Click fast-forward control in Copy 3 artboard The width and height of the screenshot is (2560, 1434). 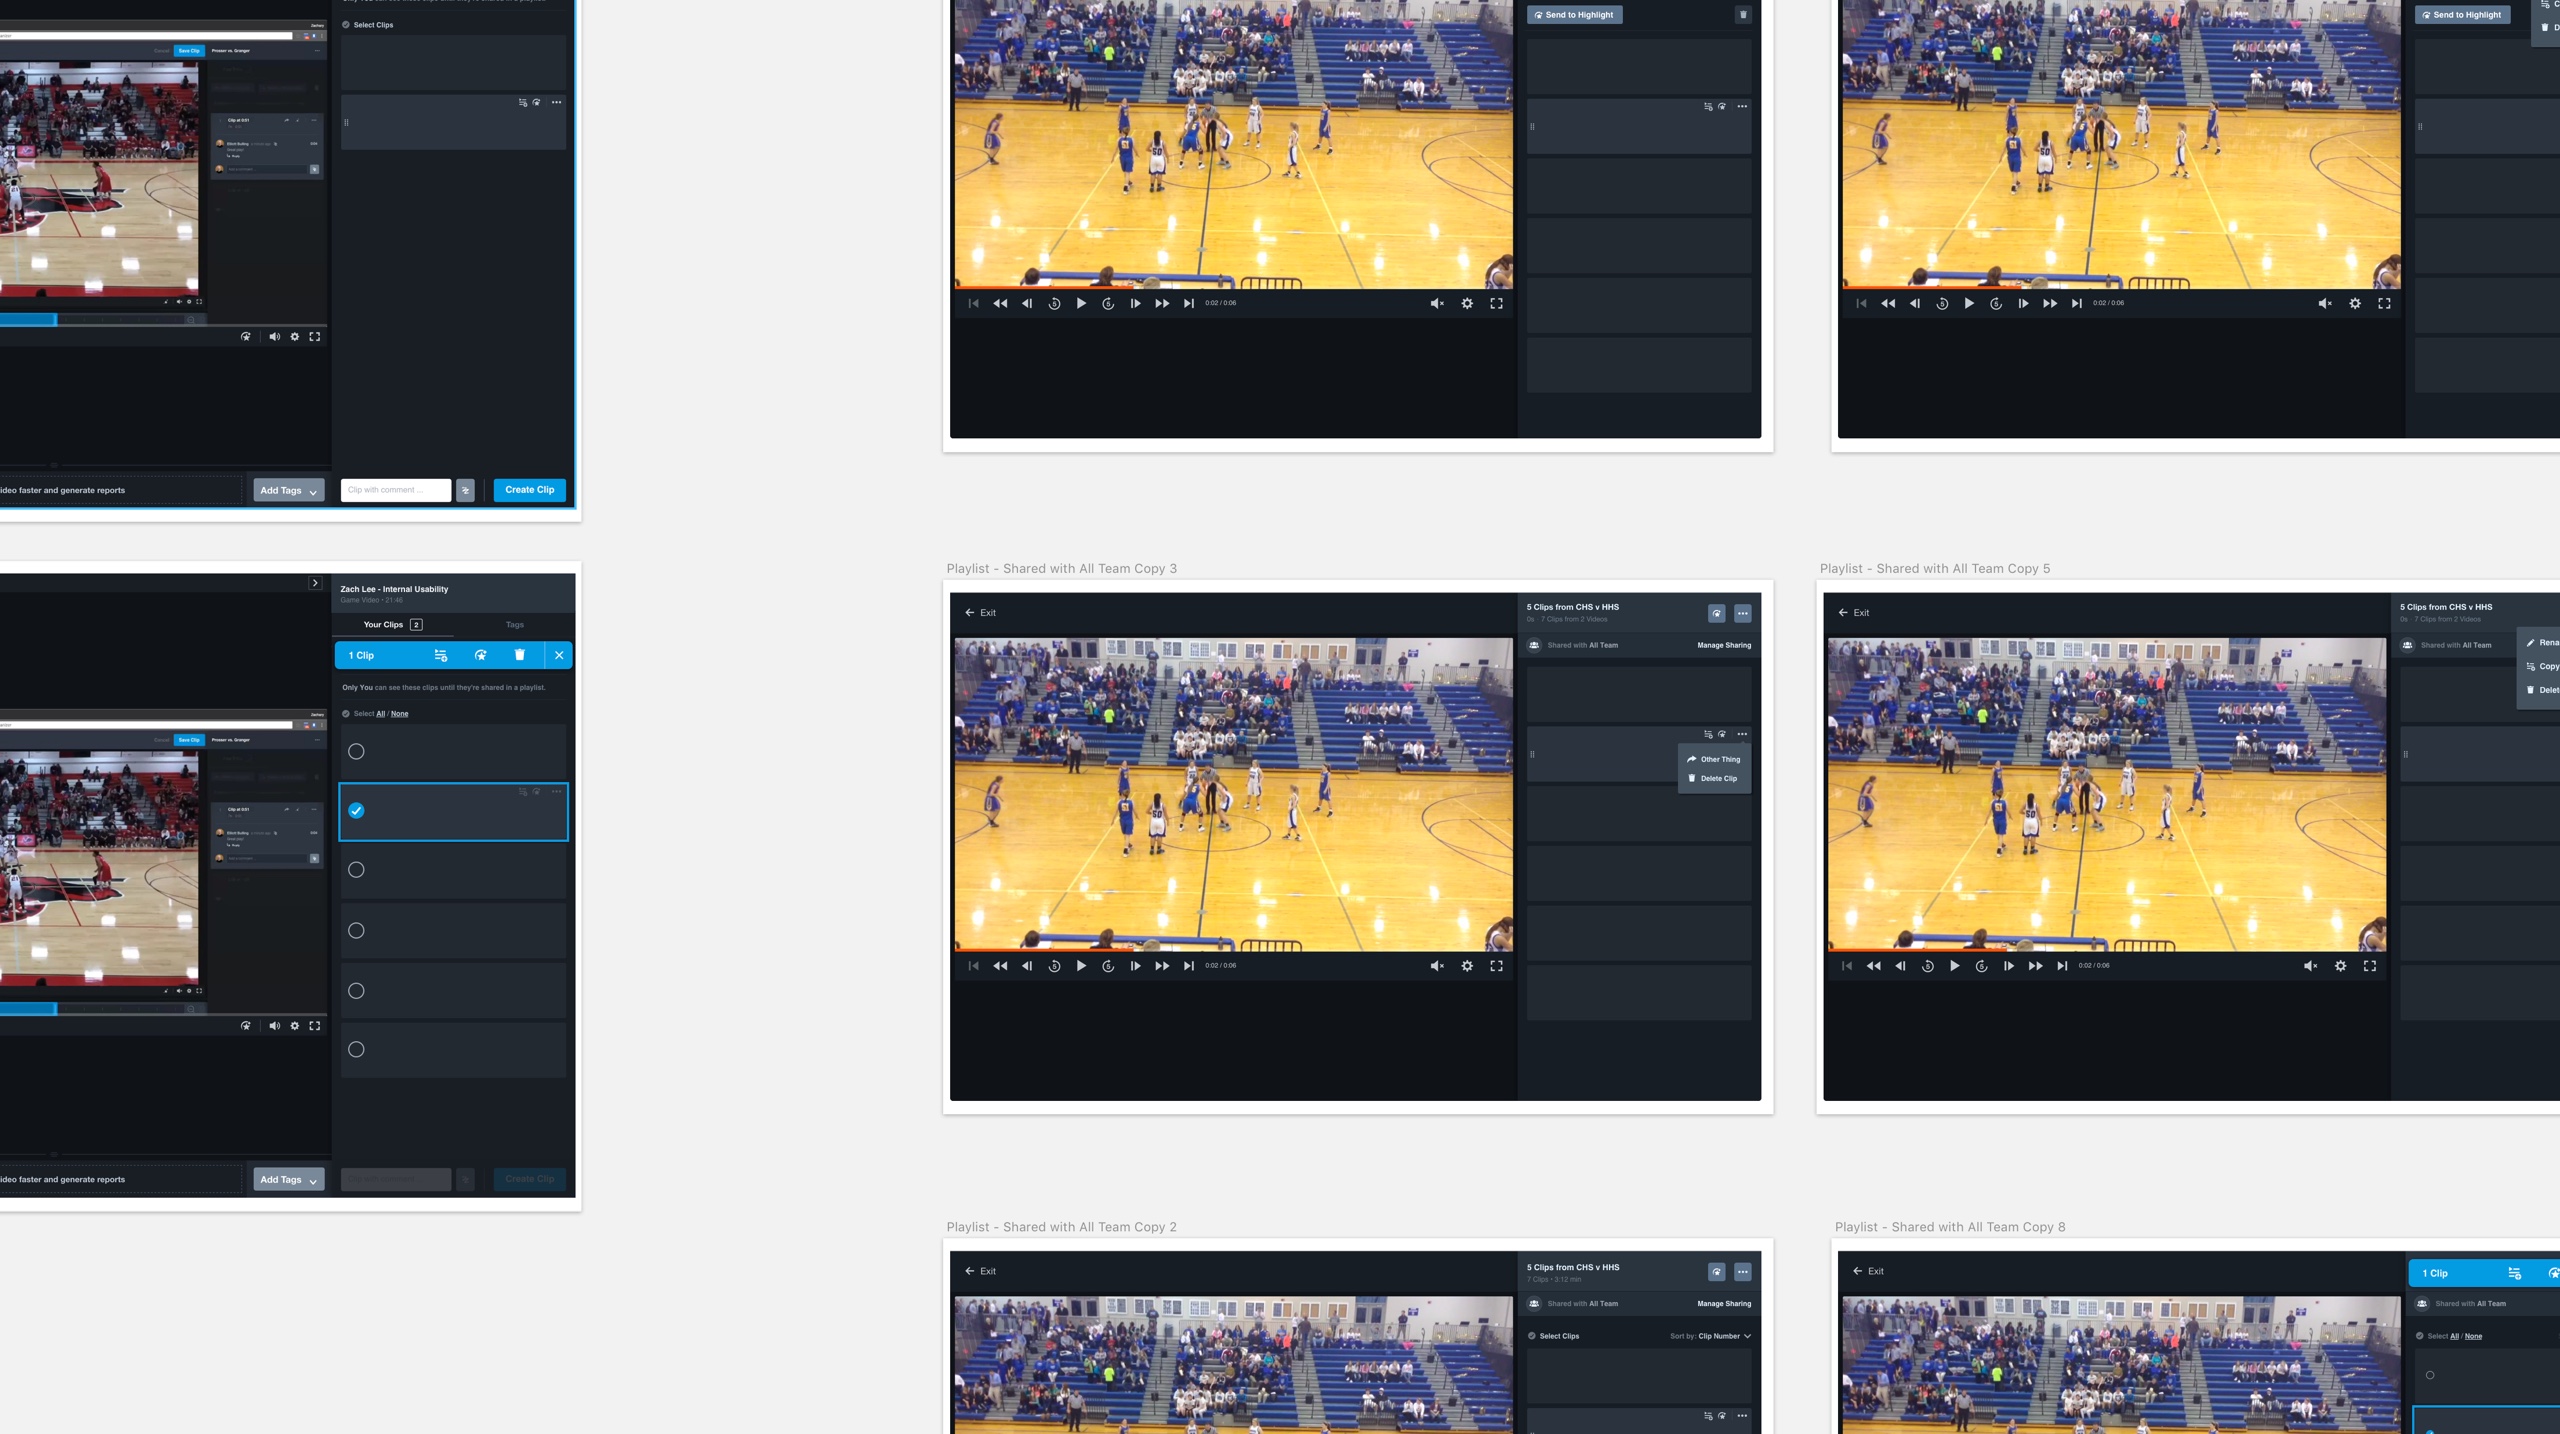pyautogui.click(x=1162, y=966)
